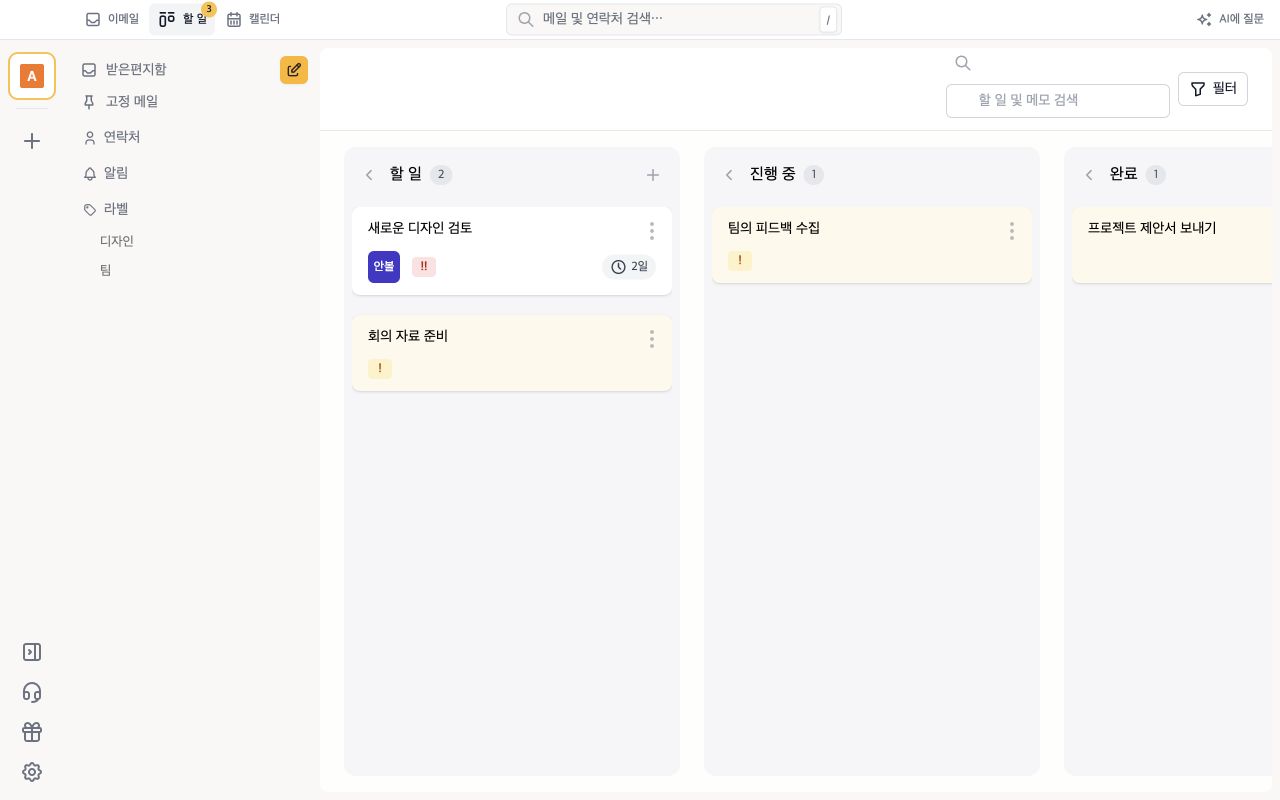Focus the 할 일 및 메모 검색 field

pyautogui.click(x=1058, y=101)
